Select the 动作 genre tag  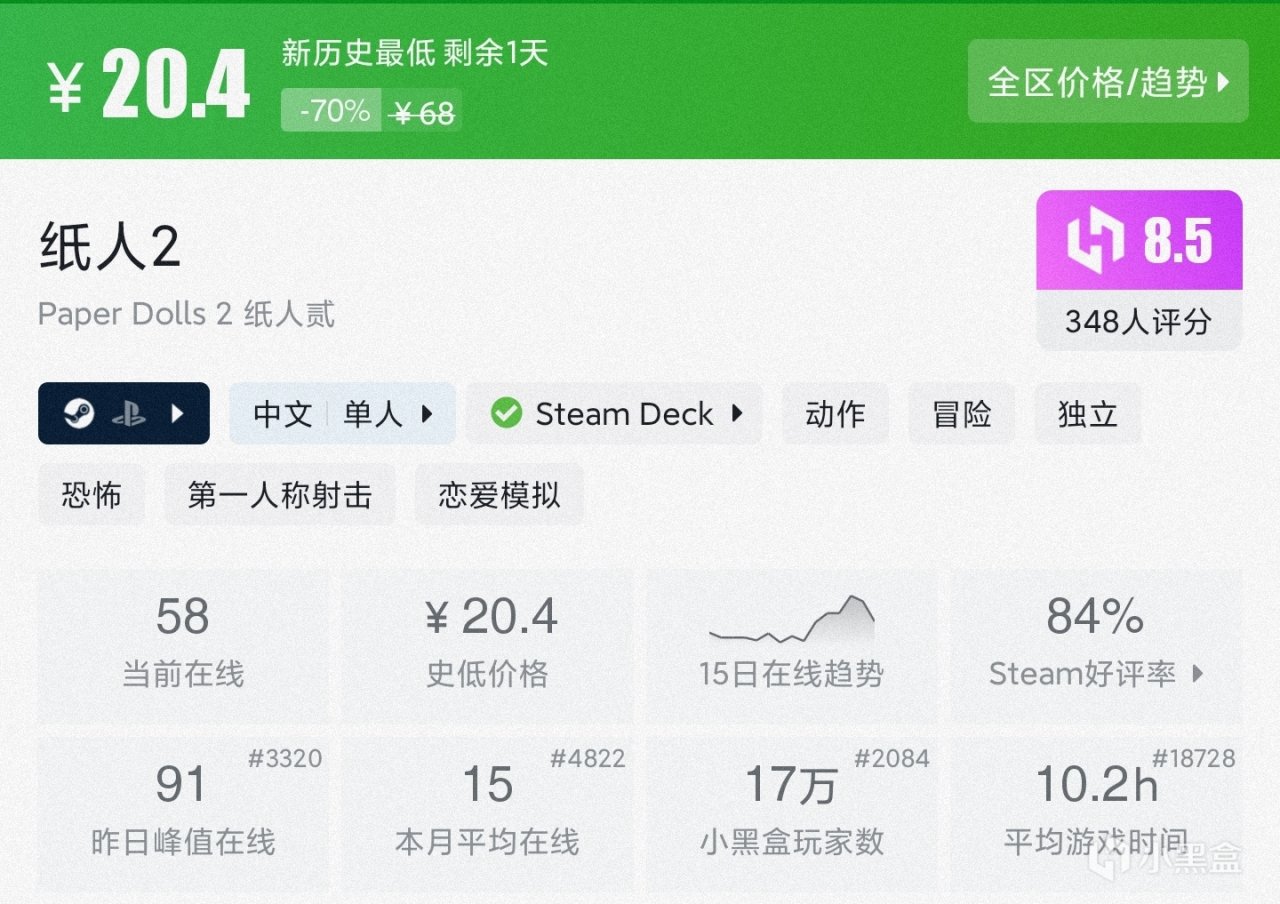tap(835, 413)
